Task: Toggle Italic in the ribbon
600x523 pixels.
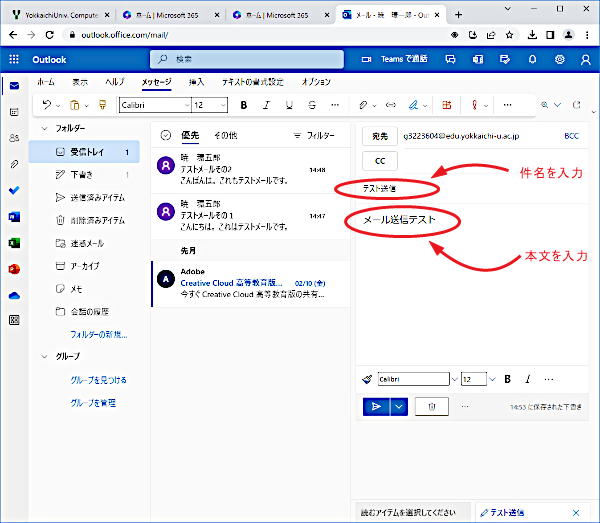Action: 266,105
